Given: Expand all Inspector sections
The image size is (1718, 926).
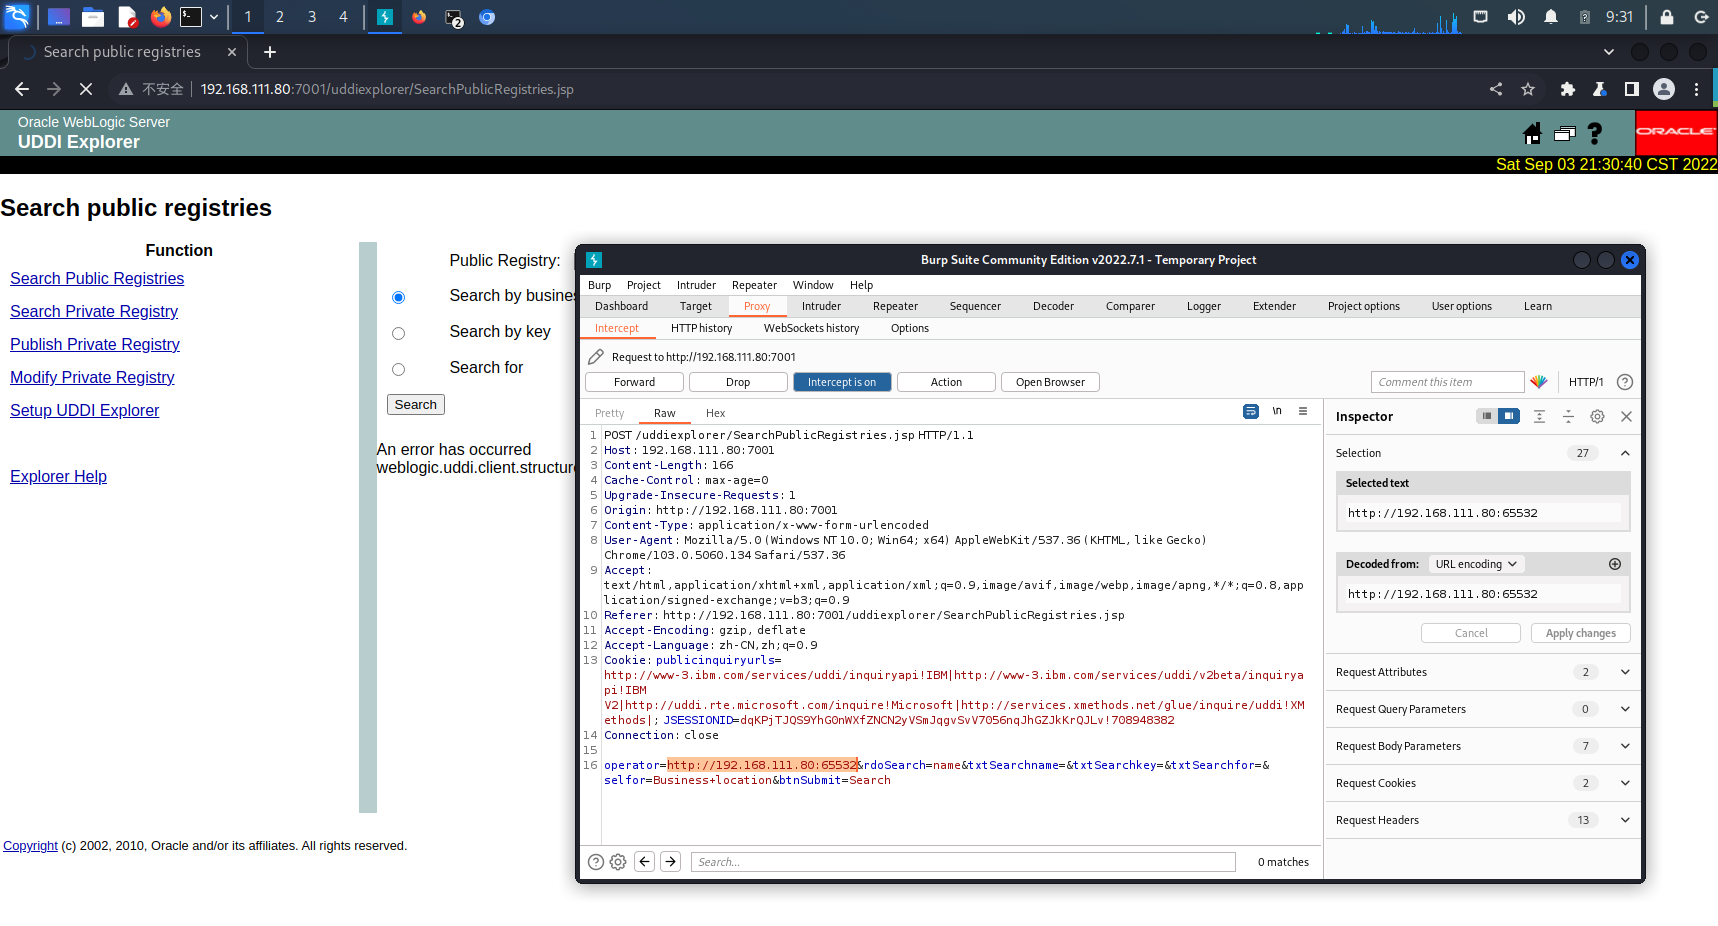Looking at the screenshot, I should coord(1540,417).
